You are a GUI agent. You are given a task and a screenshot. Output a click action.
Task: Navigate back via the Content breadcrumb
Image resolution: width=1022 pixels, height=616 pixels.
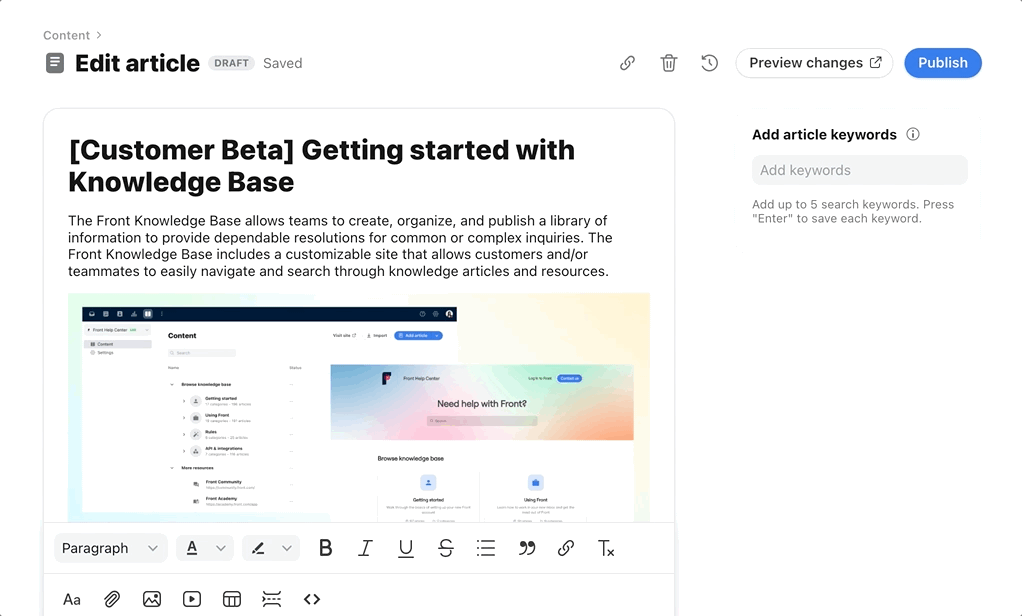coord(66,34)
